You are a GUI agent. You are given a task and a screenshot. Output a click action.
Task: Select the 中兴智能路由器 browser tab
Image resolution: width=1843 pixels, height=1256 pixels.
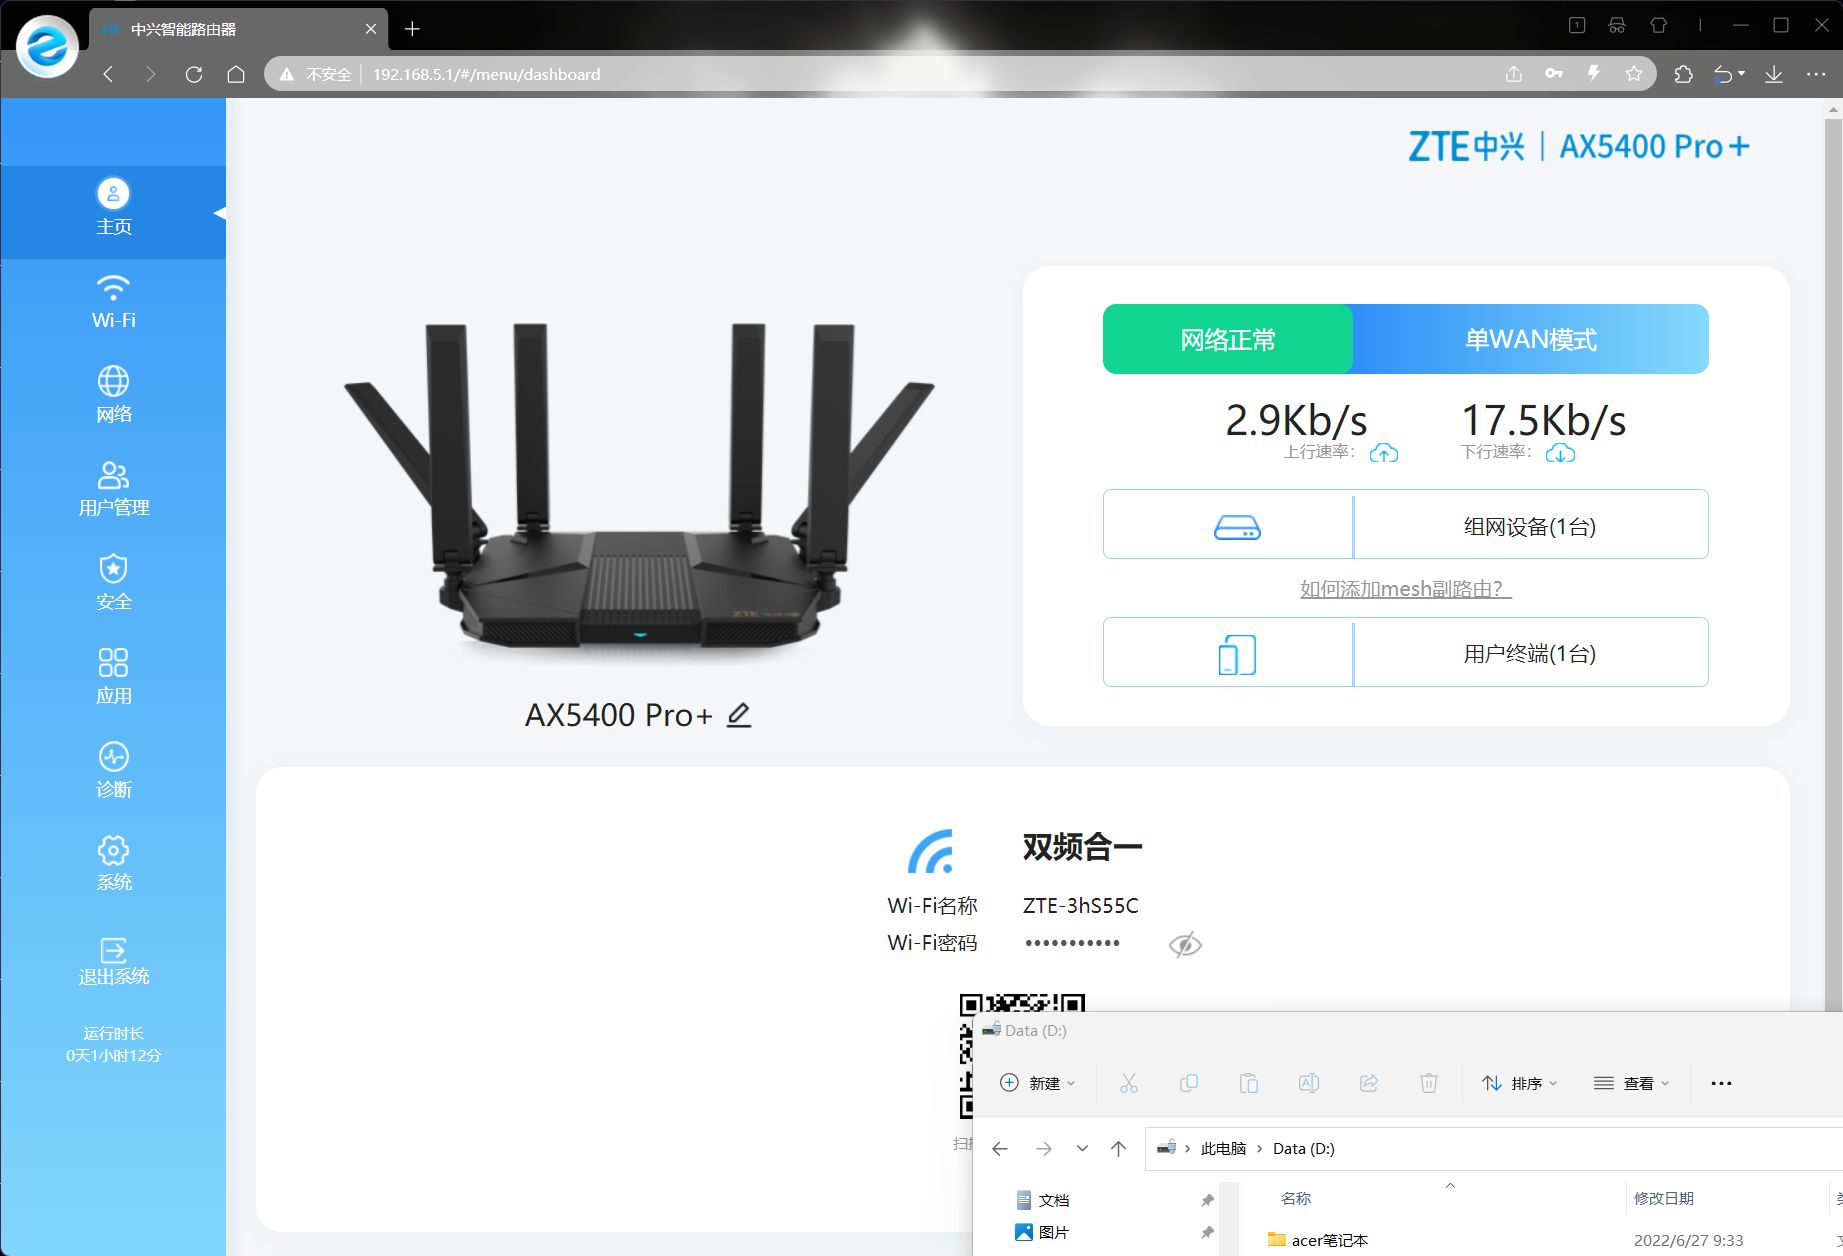click(x=237, y=29)
